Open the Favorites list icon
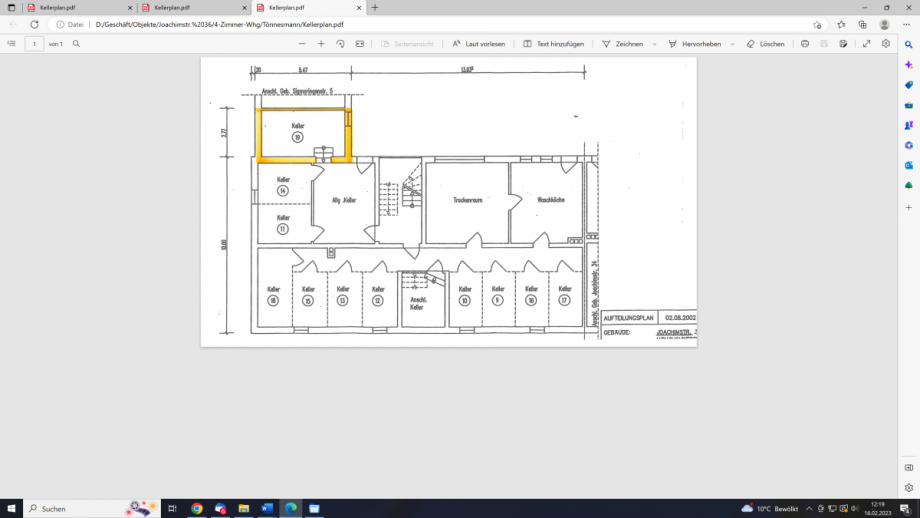The height and width of the screenshot is (518, 920). tap(841, 25)
